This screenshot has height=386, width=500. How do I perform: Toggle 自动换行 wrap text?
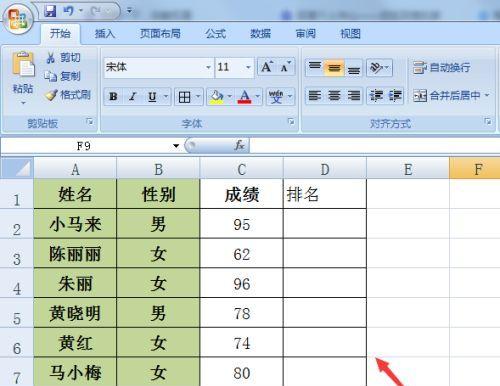(x=442, y=68)
